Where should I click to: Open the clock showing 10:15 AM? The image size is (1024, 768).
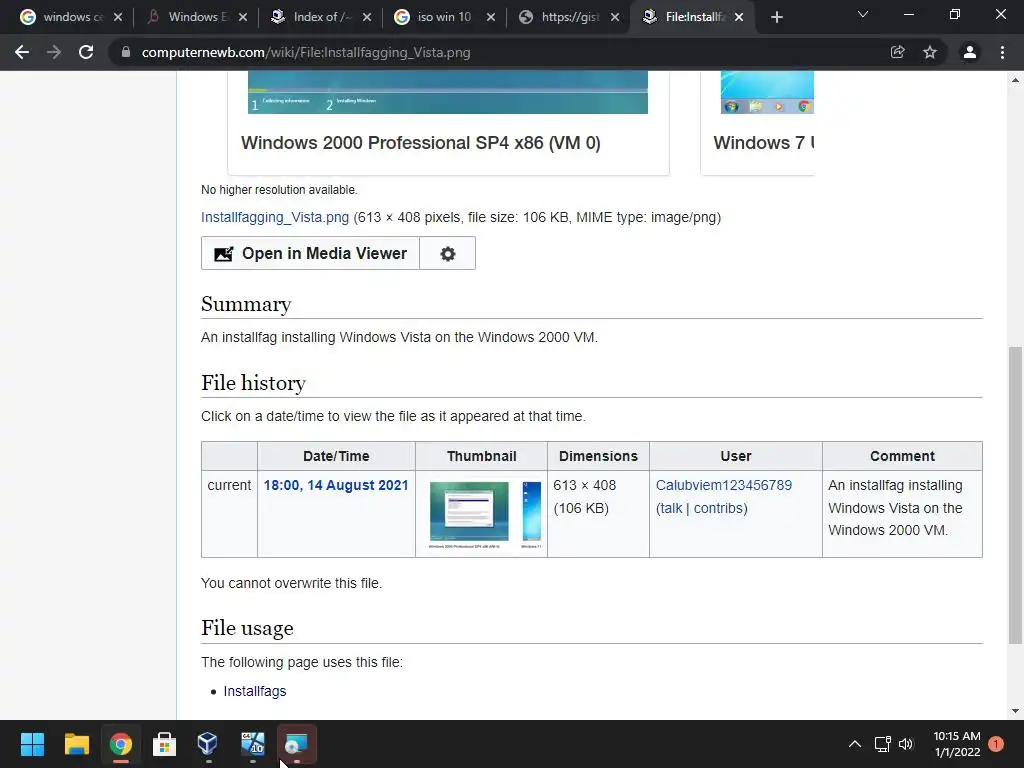tap(957, 744)
